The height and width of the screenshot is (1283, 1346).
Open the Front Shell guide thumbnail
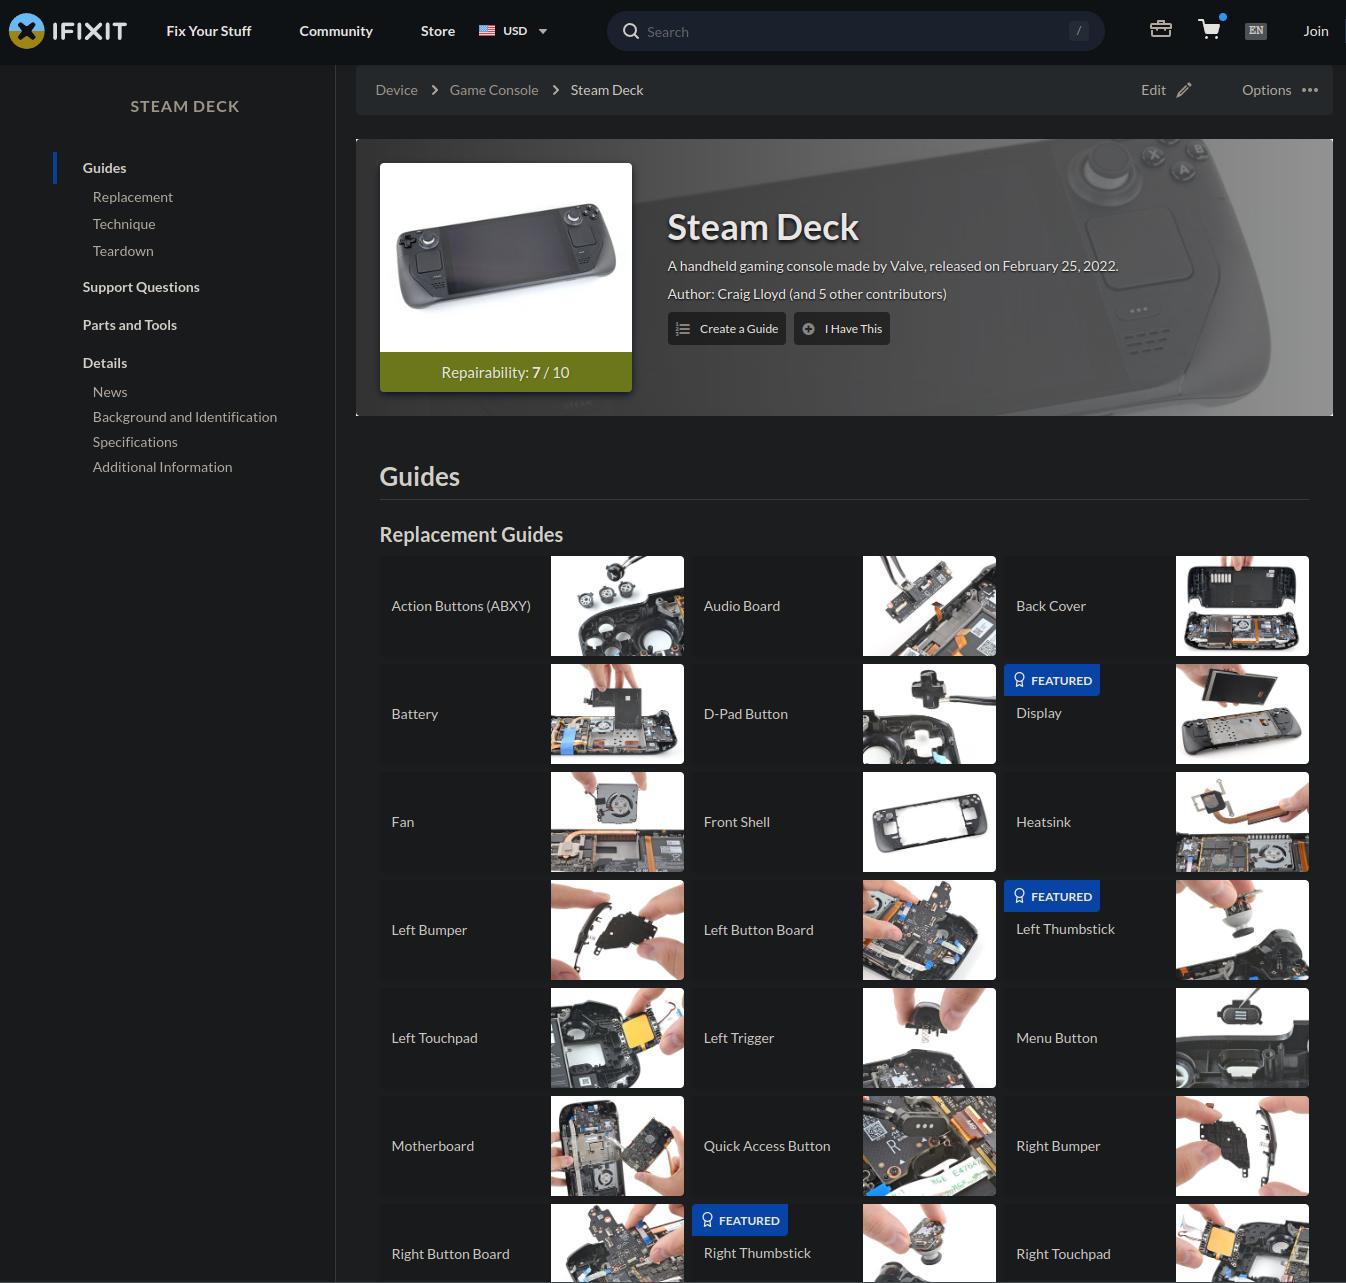coord(929,822)
